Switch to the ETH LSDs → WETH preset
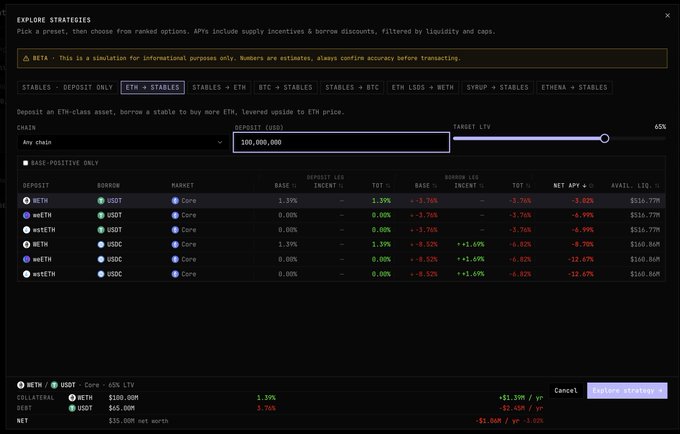680x434 pixels. tap(423, 88)
